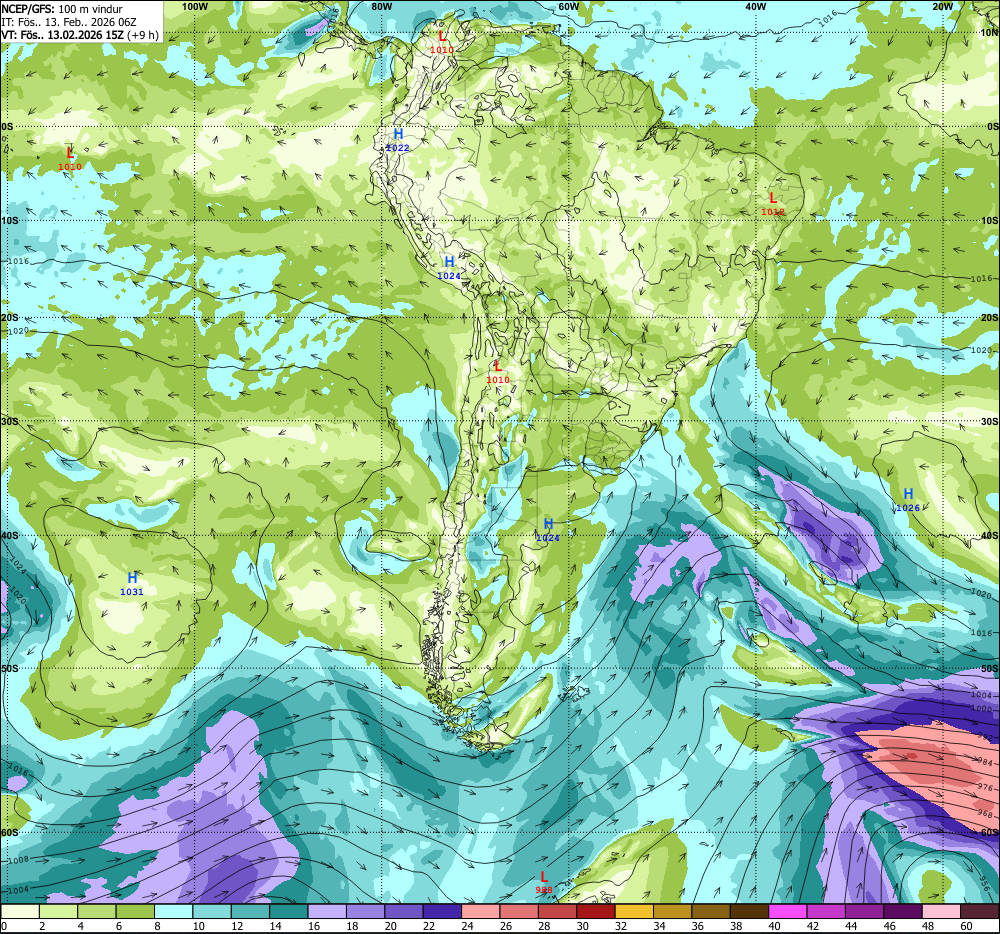This screenshot has height=934, width=1000.
Task: Click the H 1024 high east of Argentina
Action: (x=548, y=530)
